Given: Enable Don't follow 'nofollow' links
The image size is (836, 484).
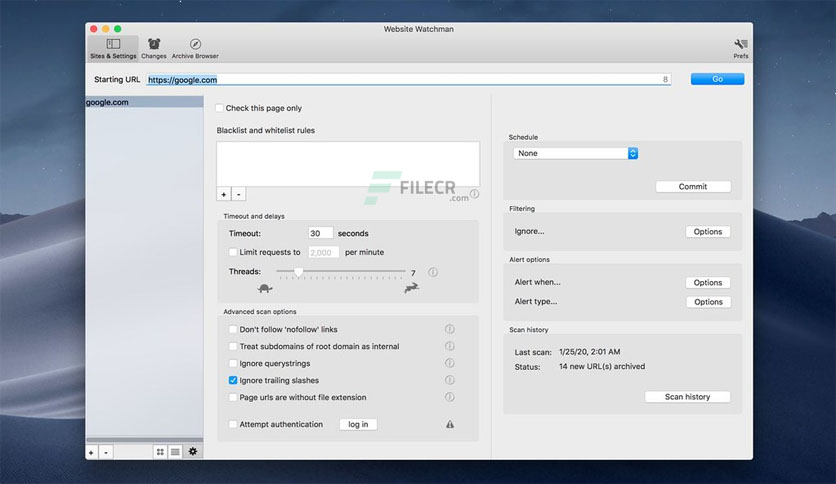Looking at the screenshot, I should pos(233,329).
